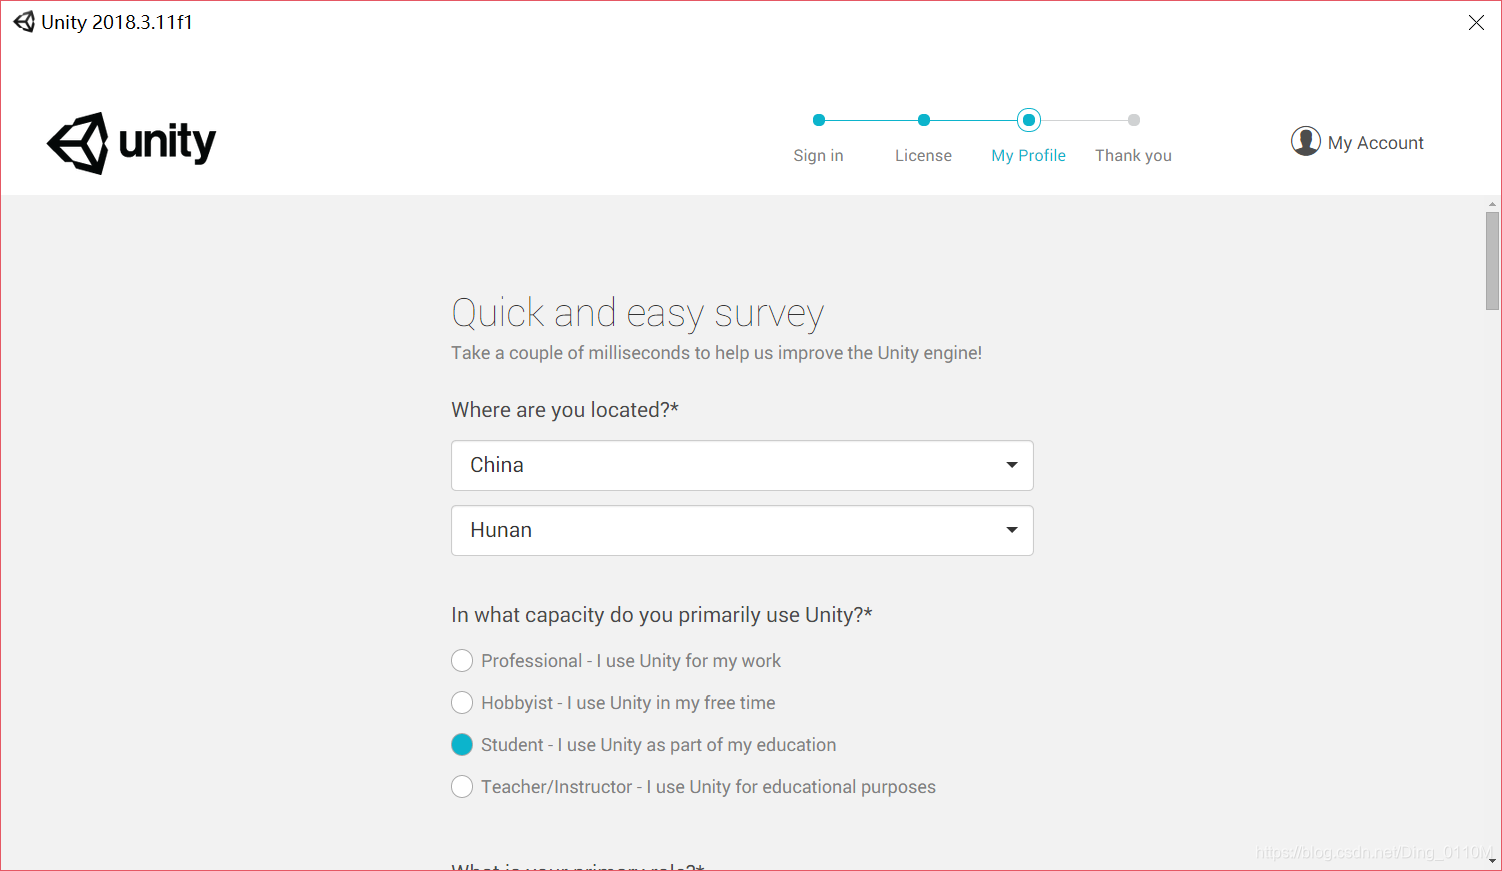
Task: Select Teacher/Instructor radio option
Action: (x=462, y=787)
